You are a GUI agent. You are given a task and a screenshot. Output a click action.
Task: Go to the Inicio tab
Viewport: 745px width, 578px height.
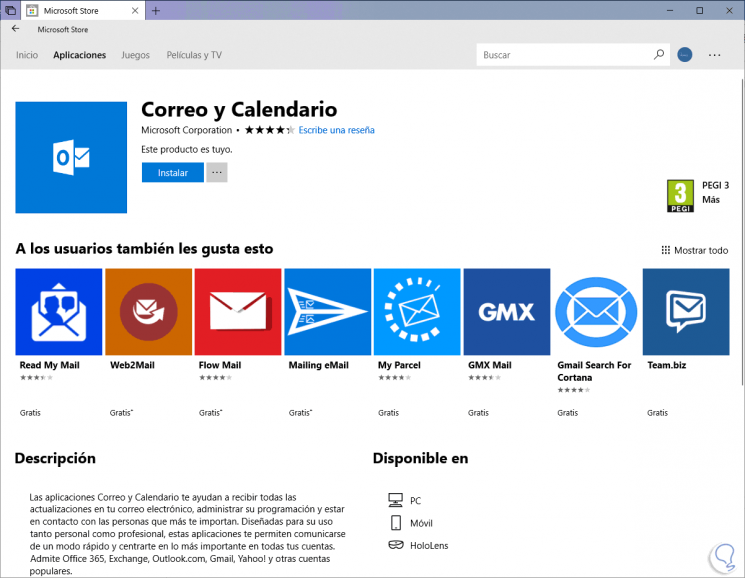[x=27, y=55]
